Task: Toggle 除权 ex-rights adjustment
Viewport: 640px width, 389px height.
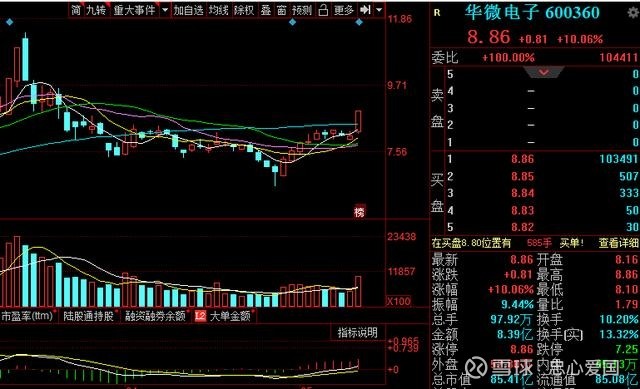Action: pos(244,10)
